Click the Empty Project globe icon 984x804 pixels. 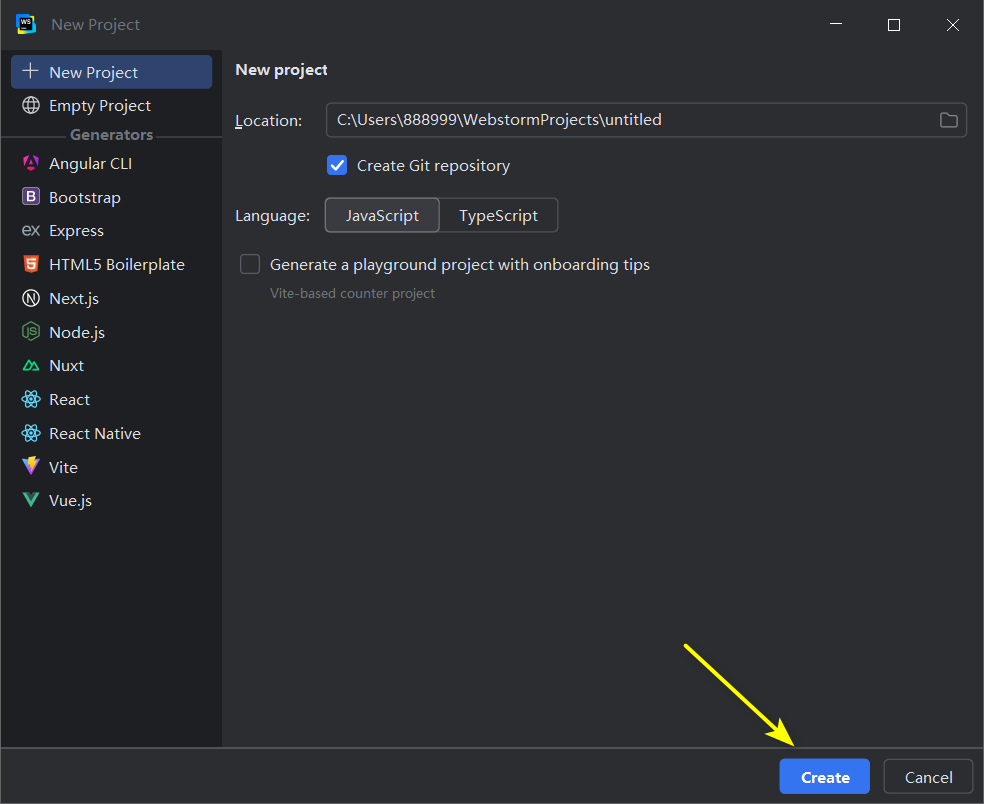(31, 105)
